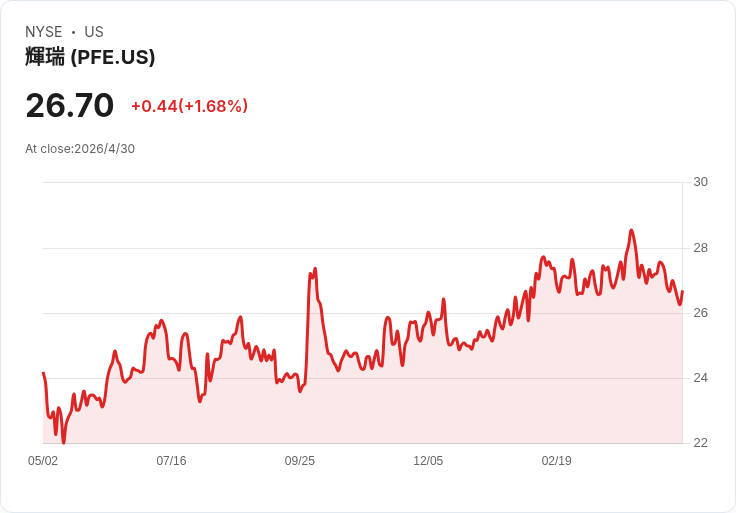The width and height of the screenshot is (736, 513).
Task: Click the 07/16 date axis label
Action: tap(171, 461)
